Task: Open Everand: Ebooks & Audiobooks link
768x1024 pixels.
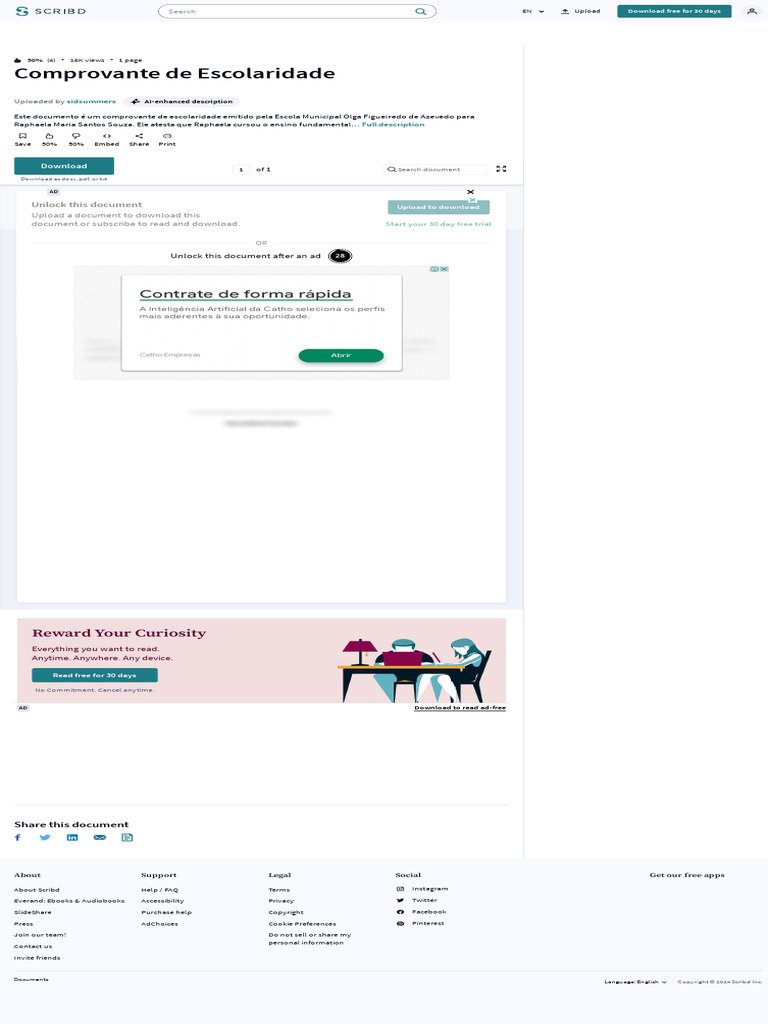Action: (69, 901)
